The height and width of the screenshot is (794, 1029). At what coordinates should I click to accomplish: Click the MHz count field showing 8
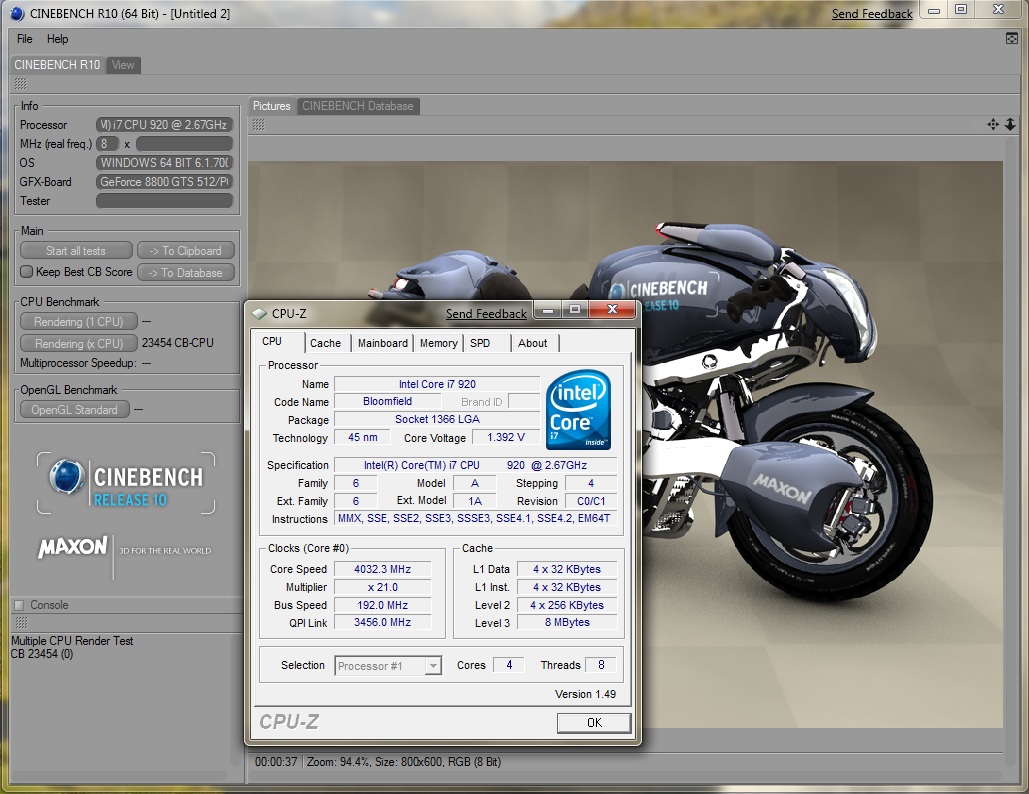click(108, 144)
